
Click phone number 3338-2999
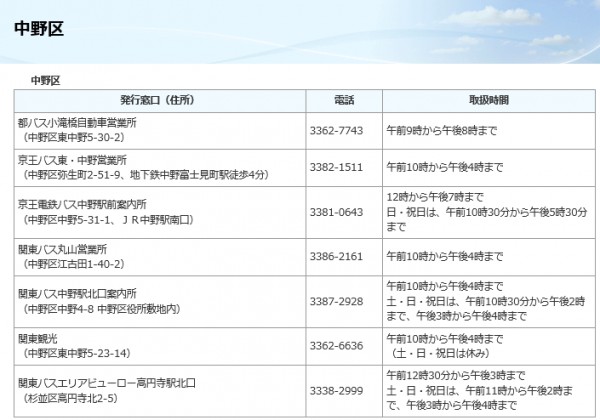pos(336,391)
